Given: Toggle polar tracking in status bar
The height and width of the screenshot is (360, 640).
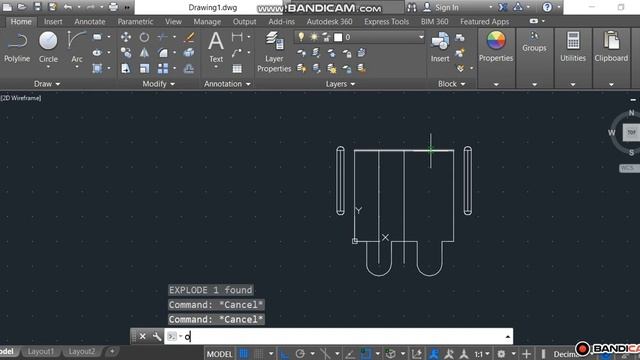Looking at the screenshot, I should (300, 353).
